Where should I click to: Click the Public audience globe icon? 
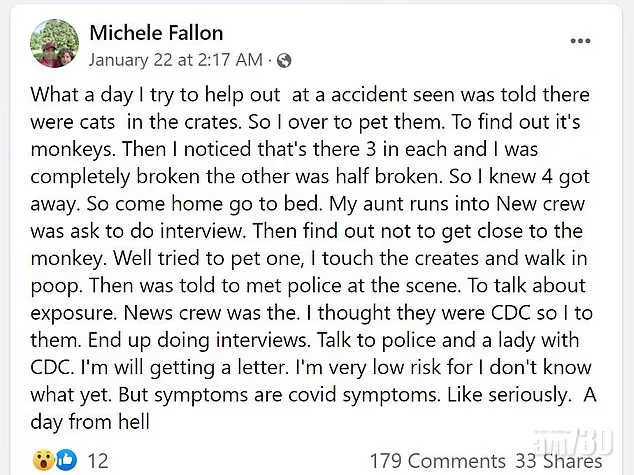pos(285,59)
